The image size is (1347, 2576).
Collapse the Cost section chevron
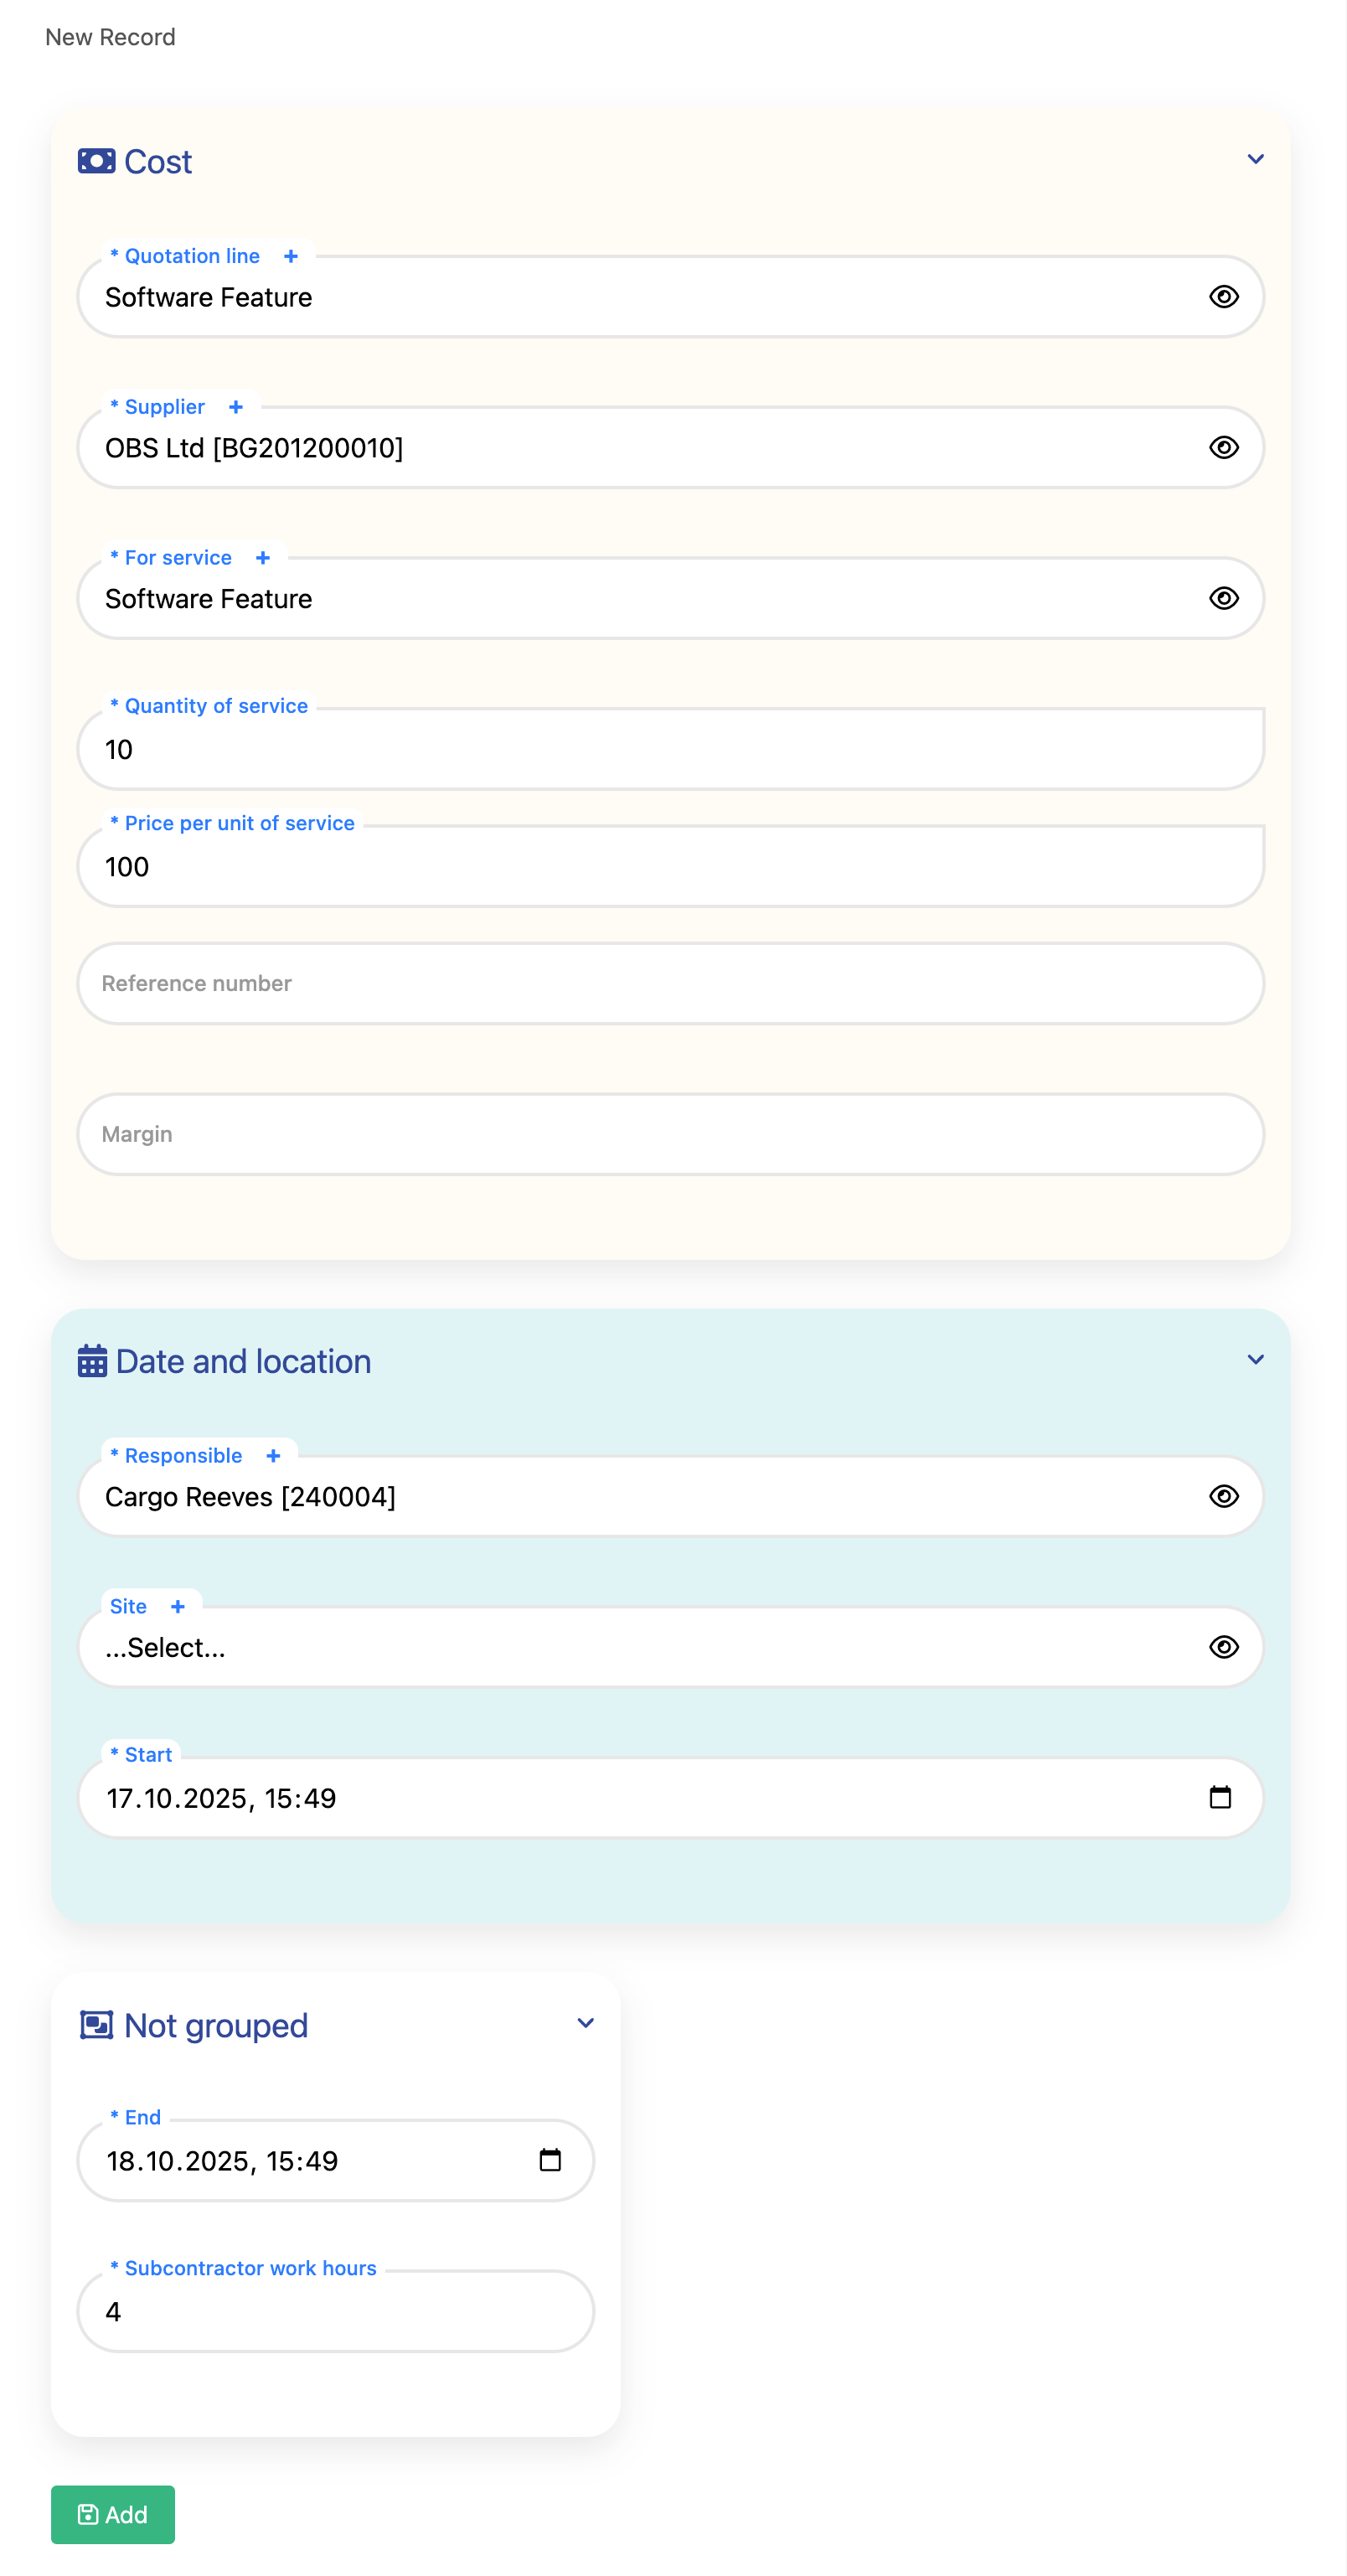pos(1255,159)
